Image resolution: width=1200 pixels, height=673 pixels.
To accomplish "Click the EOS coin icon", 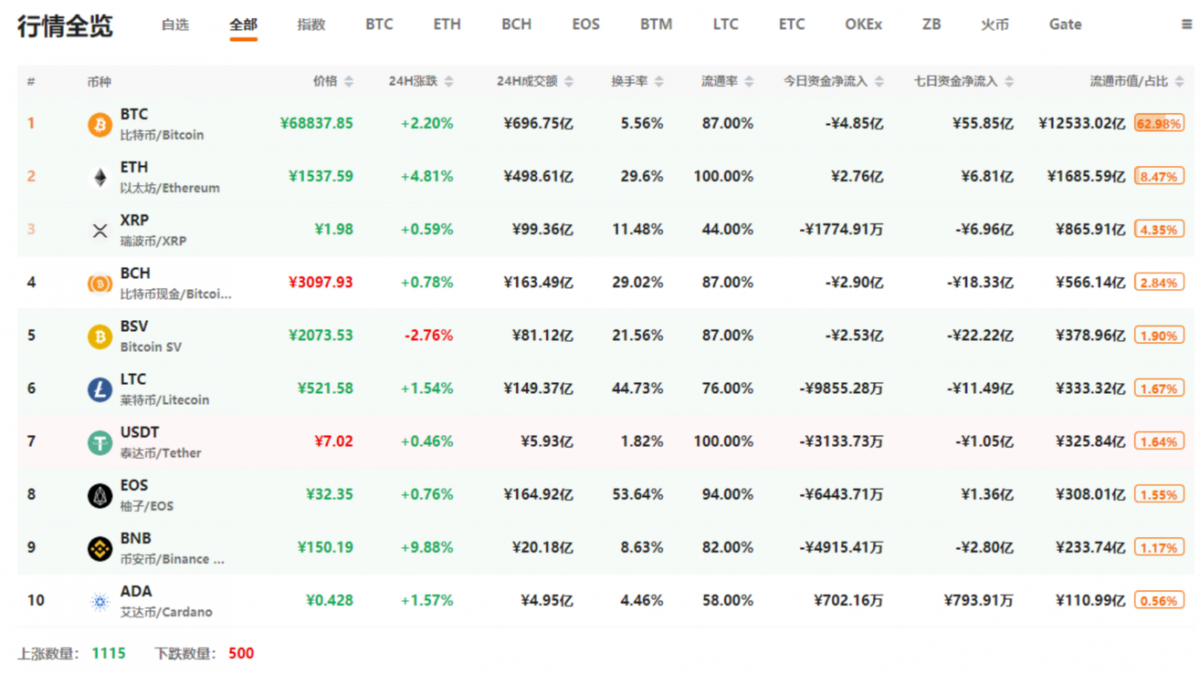I will tap(100, 495).
